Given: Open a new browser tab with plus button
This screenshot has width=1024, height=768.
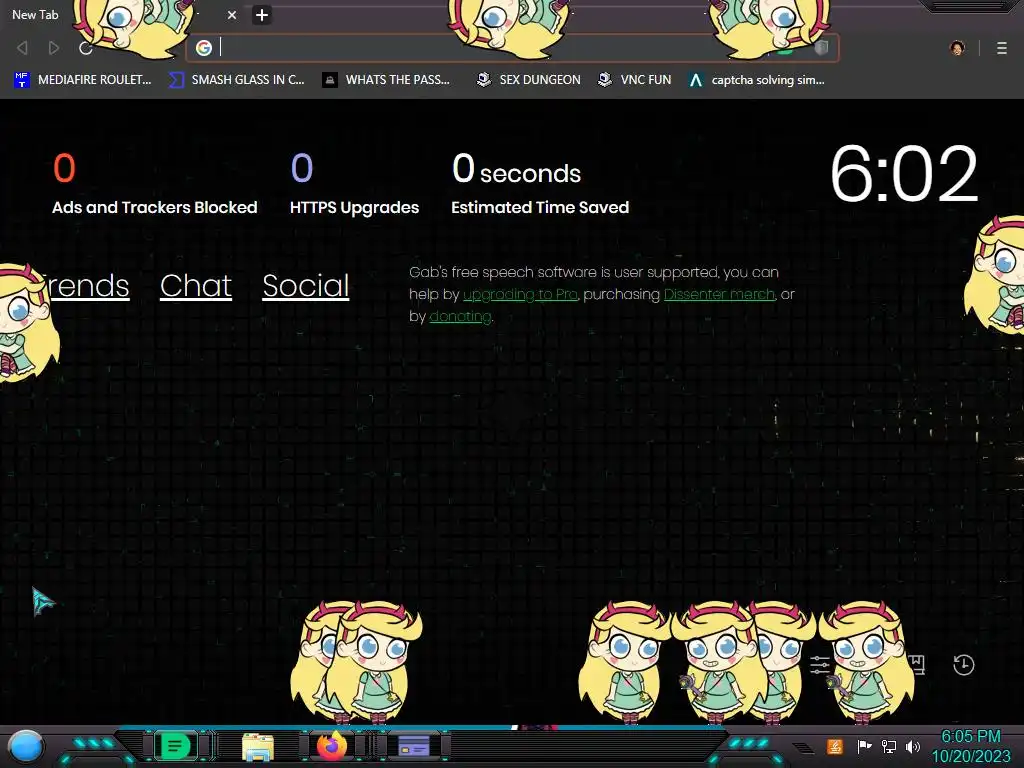Looking at the screenshot, I should tap(261, 15).
